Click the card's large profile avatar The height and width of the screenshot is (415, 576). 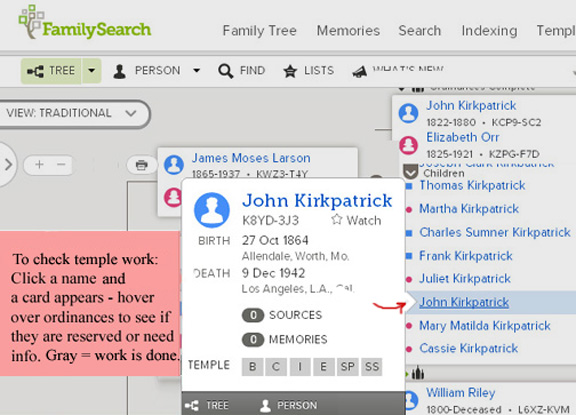212,210
